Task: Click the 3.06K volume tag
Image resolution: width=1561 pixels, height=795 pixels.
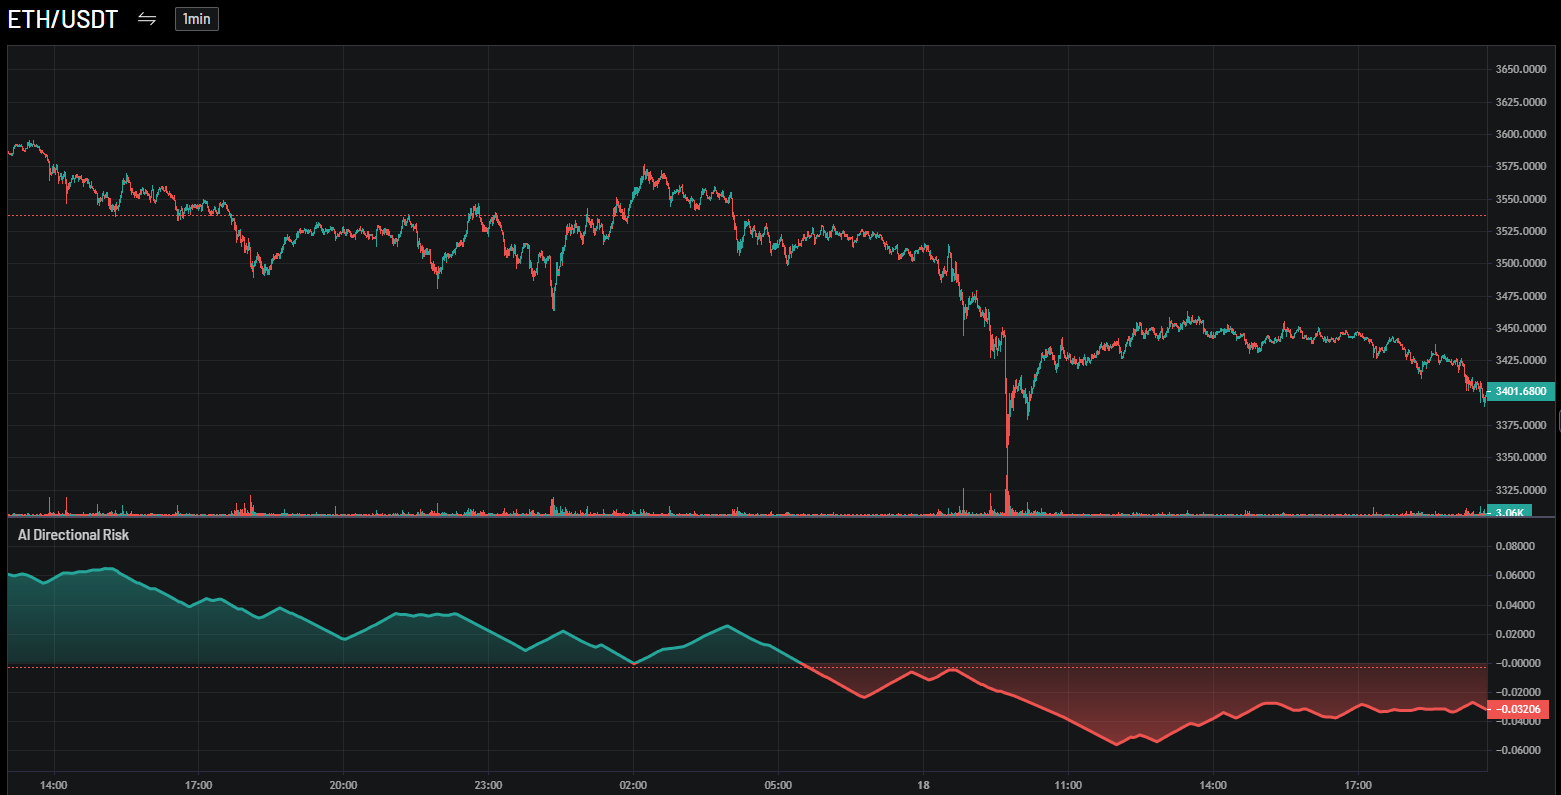Action: (1509, 512)
